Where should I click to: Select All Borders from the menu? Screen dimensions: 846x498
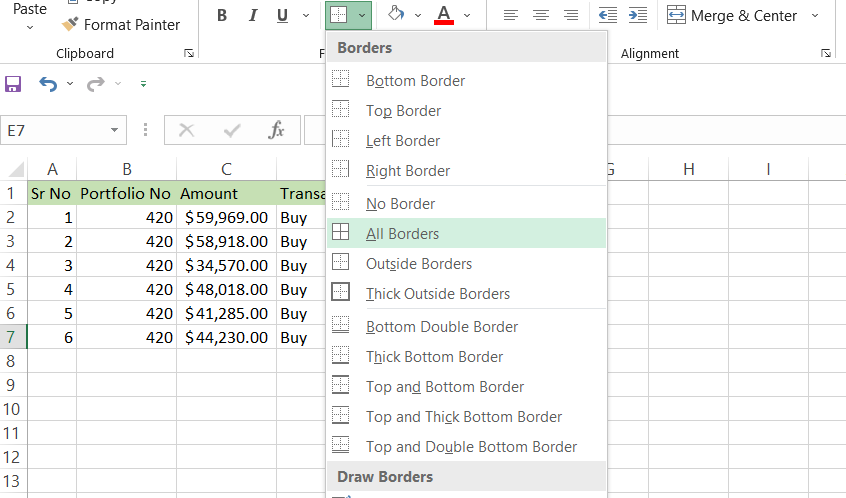click(402, 234)
